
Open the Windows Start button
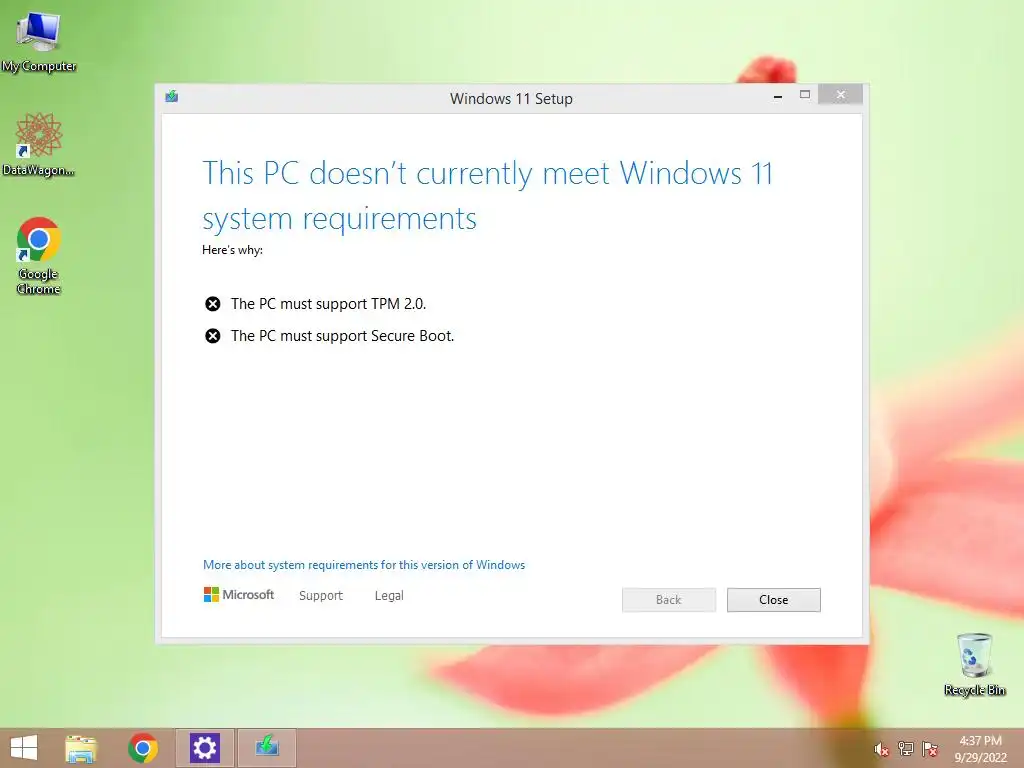point(24,748)
